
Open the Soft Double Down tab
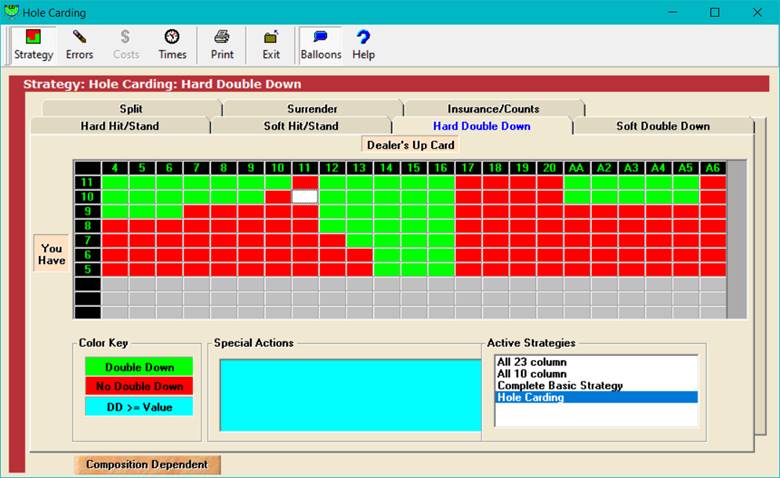pyautogui.click(x=663, y=126)
